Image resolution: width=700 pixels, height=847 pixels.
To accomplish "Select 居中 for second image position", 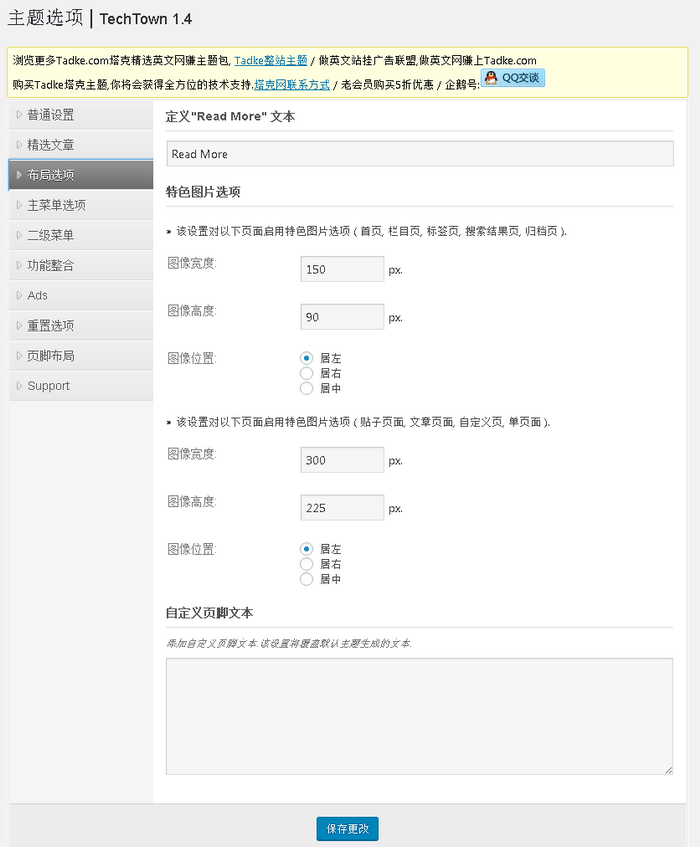I will click(307, 579).
